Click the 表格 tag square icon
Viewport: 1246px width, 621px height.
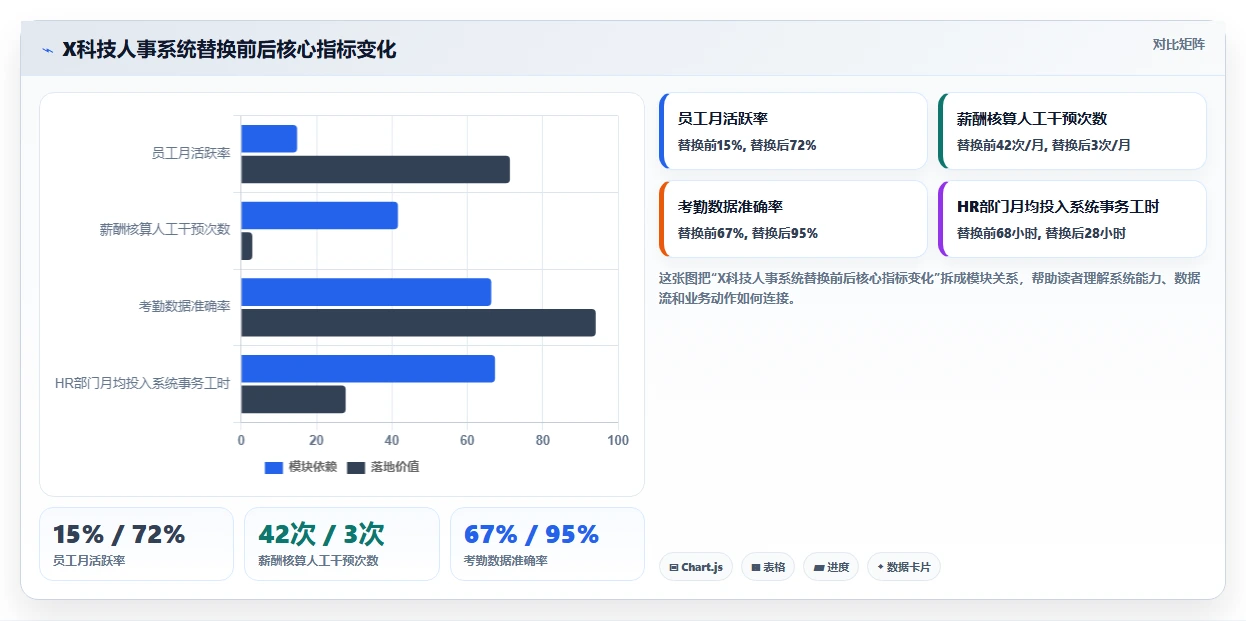coord(756,568)
